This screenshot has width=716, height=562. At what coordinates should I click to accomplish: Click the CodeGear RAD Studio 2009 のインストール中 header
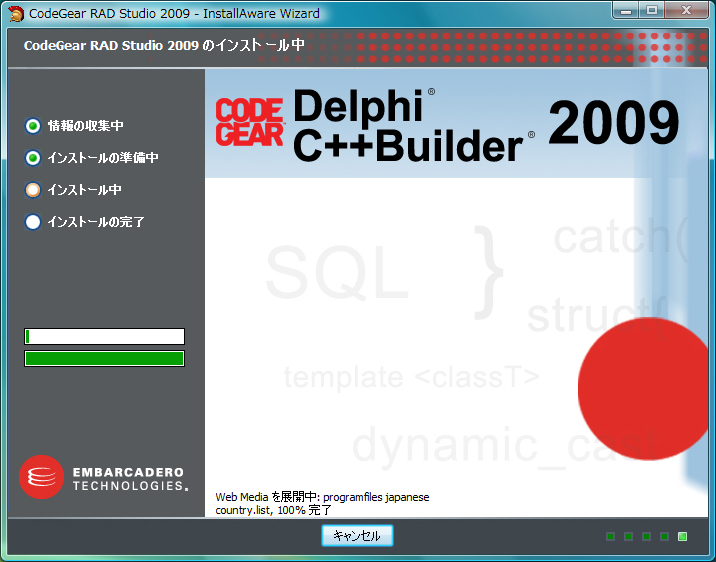pyautogui.click(x=164, y=45)
